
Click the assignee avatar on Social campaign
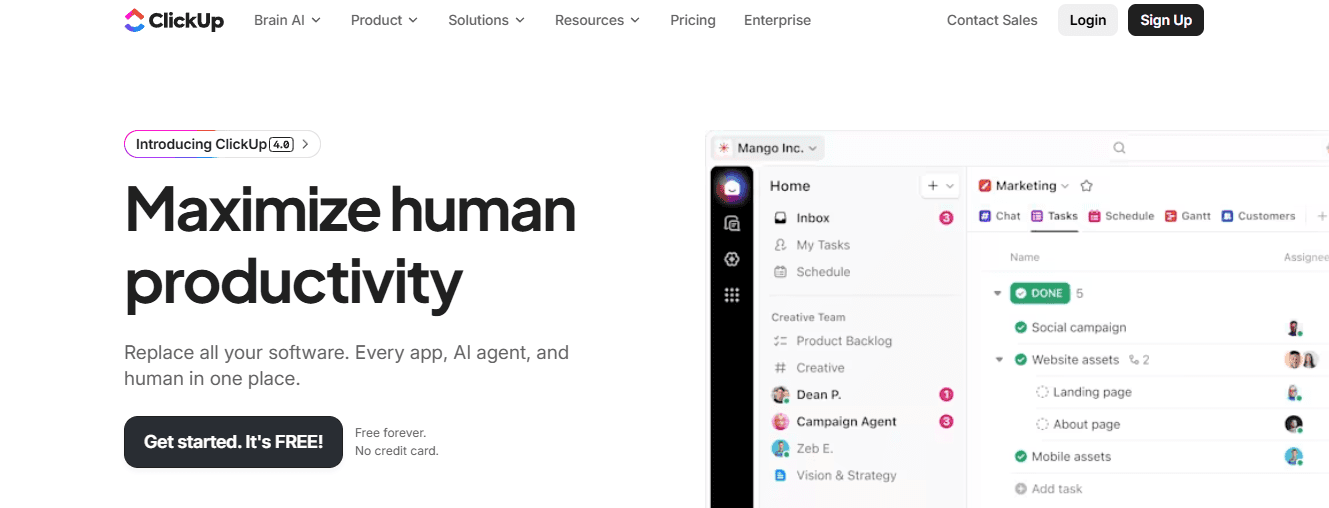(x=1294, y=328)
